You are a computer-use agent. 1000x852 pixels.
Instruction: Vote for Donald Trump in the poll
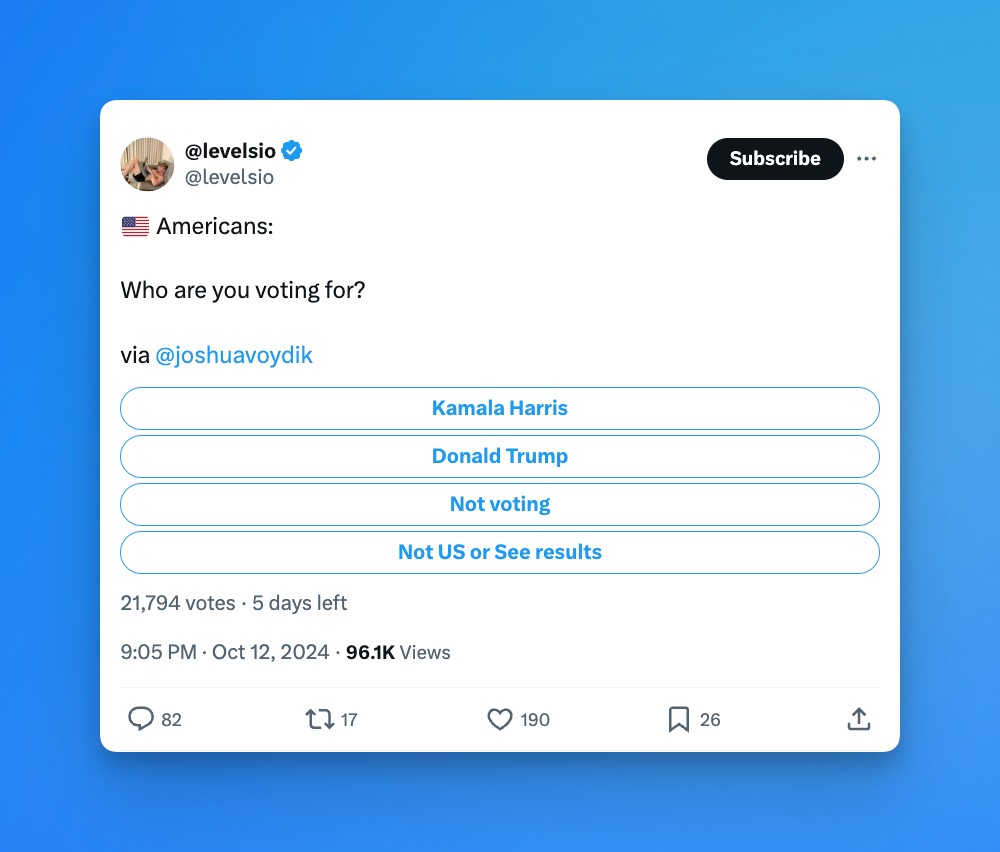[x=500, y=456]
